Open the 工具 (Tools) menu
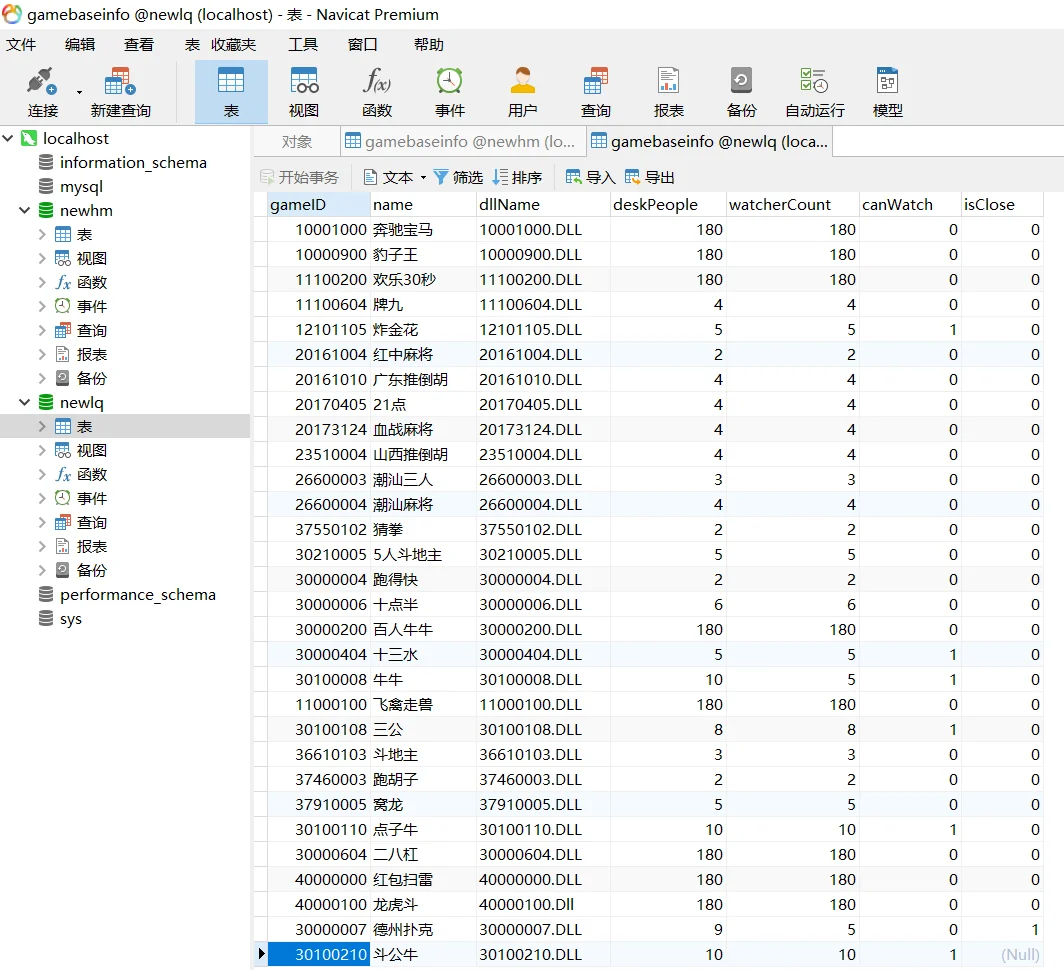Viewport: 1064px width, 970px height. point(302,45)
